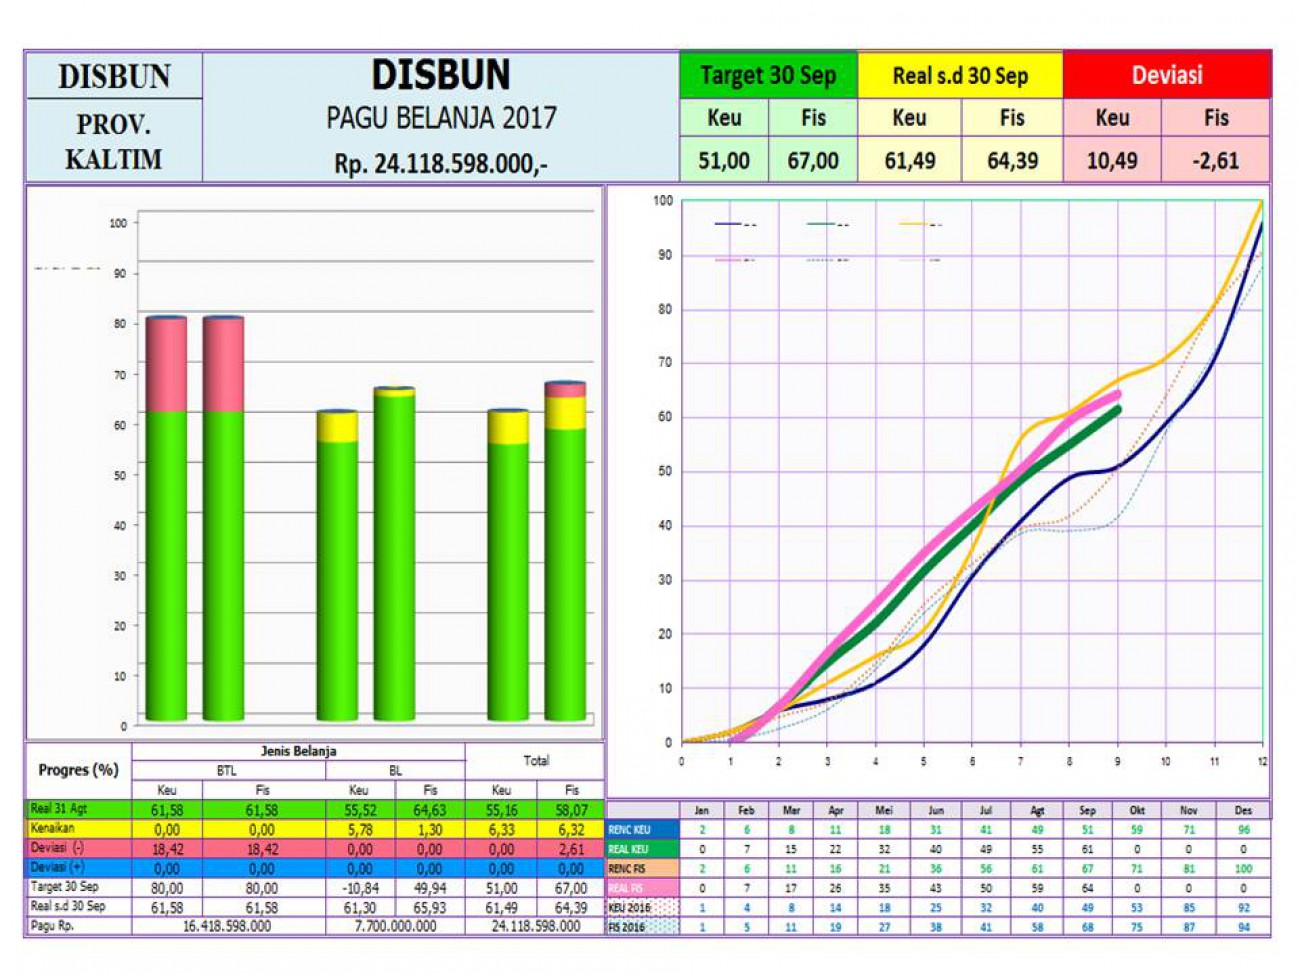Screen dimensions: 1300x975
Task: Select the '10,49' Deviasi Keu value
Action: tap(1112, 160)
